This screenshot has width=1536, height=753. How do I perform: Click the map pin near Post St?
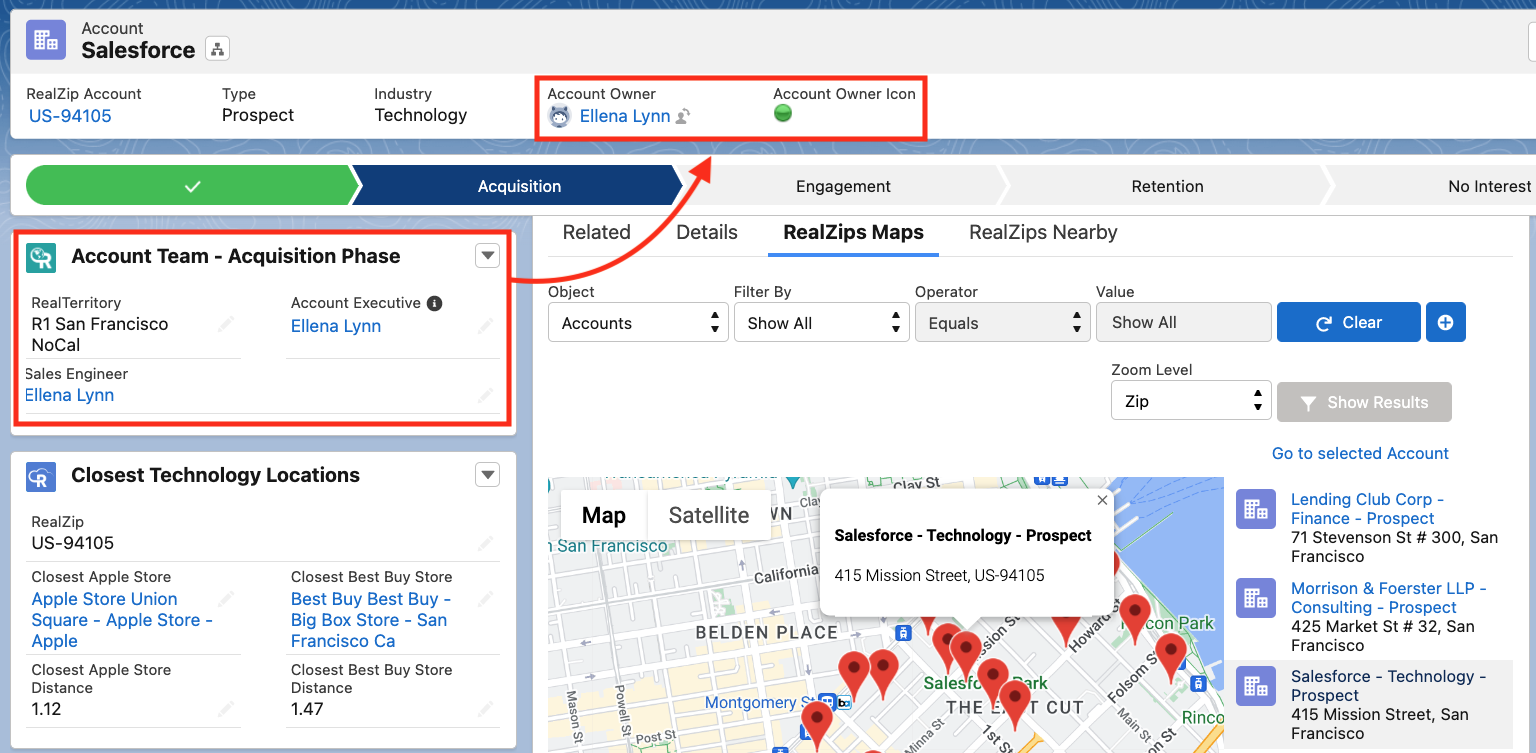coord(817,722)
